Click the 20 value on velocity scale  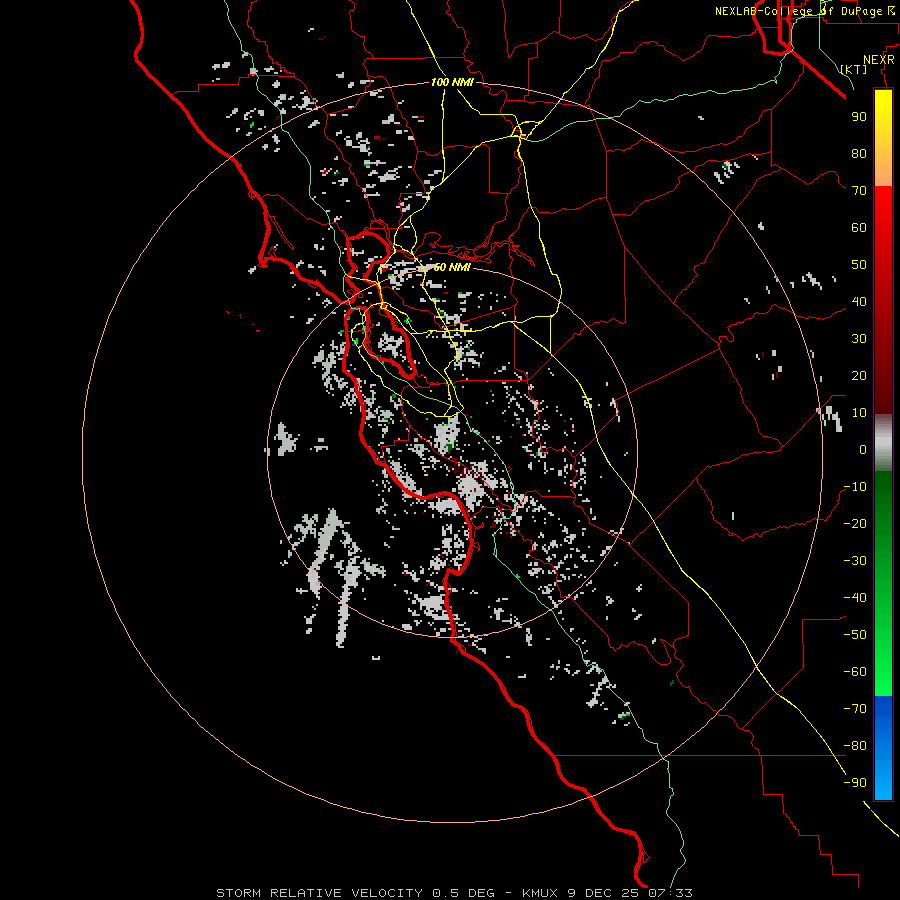[x=859, y=376]
